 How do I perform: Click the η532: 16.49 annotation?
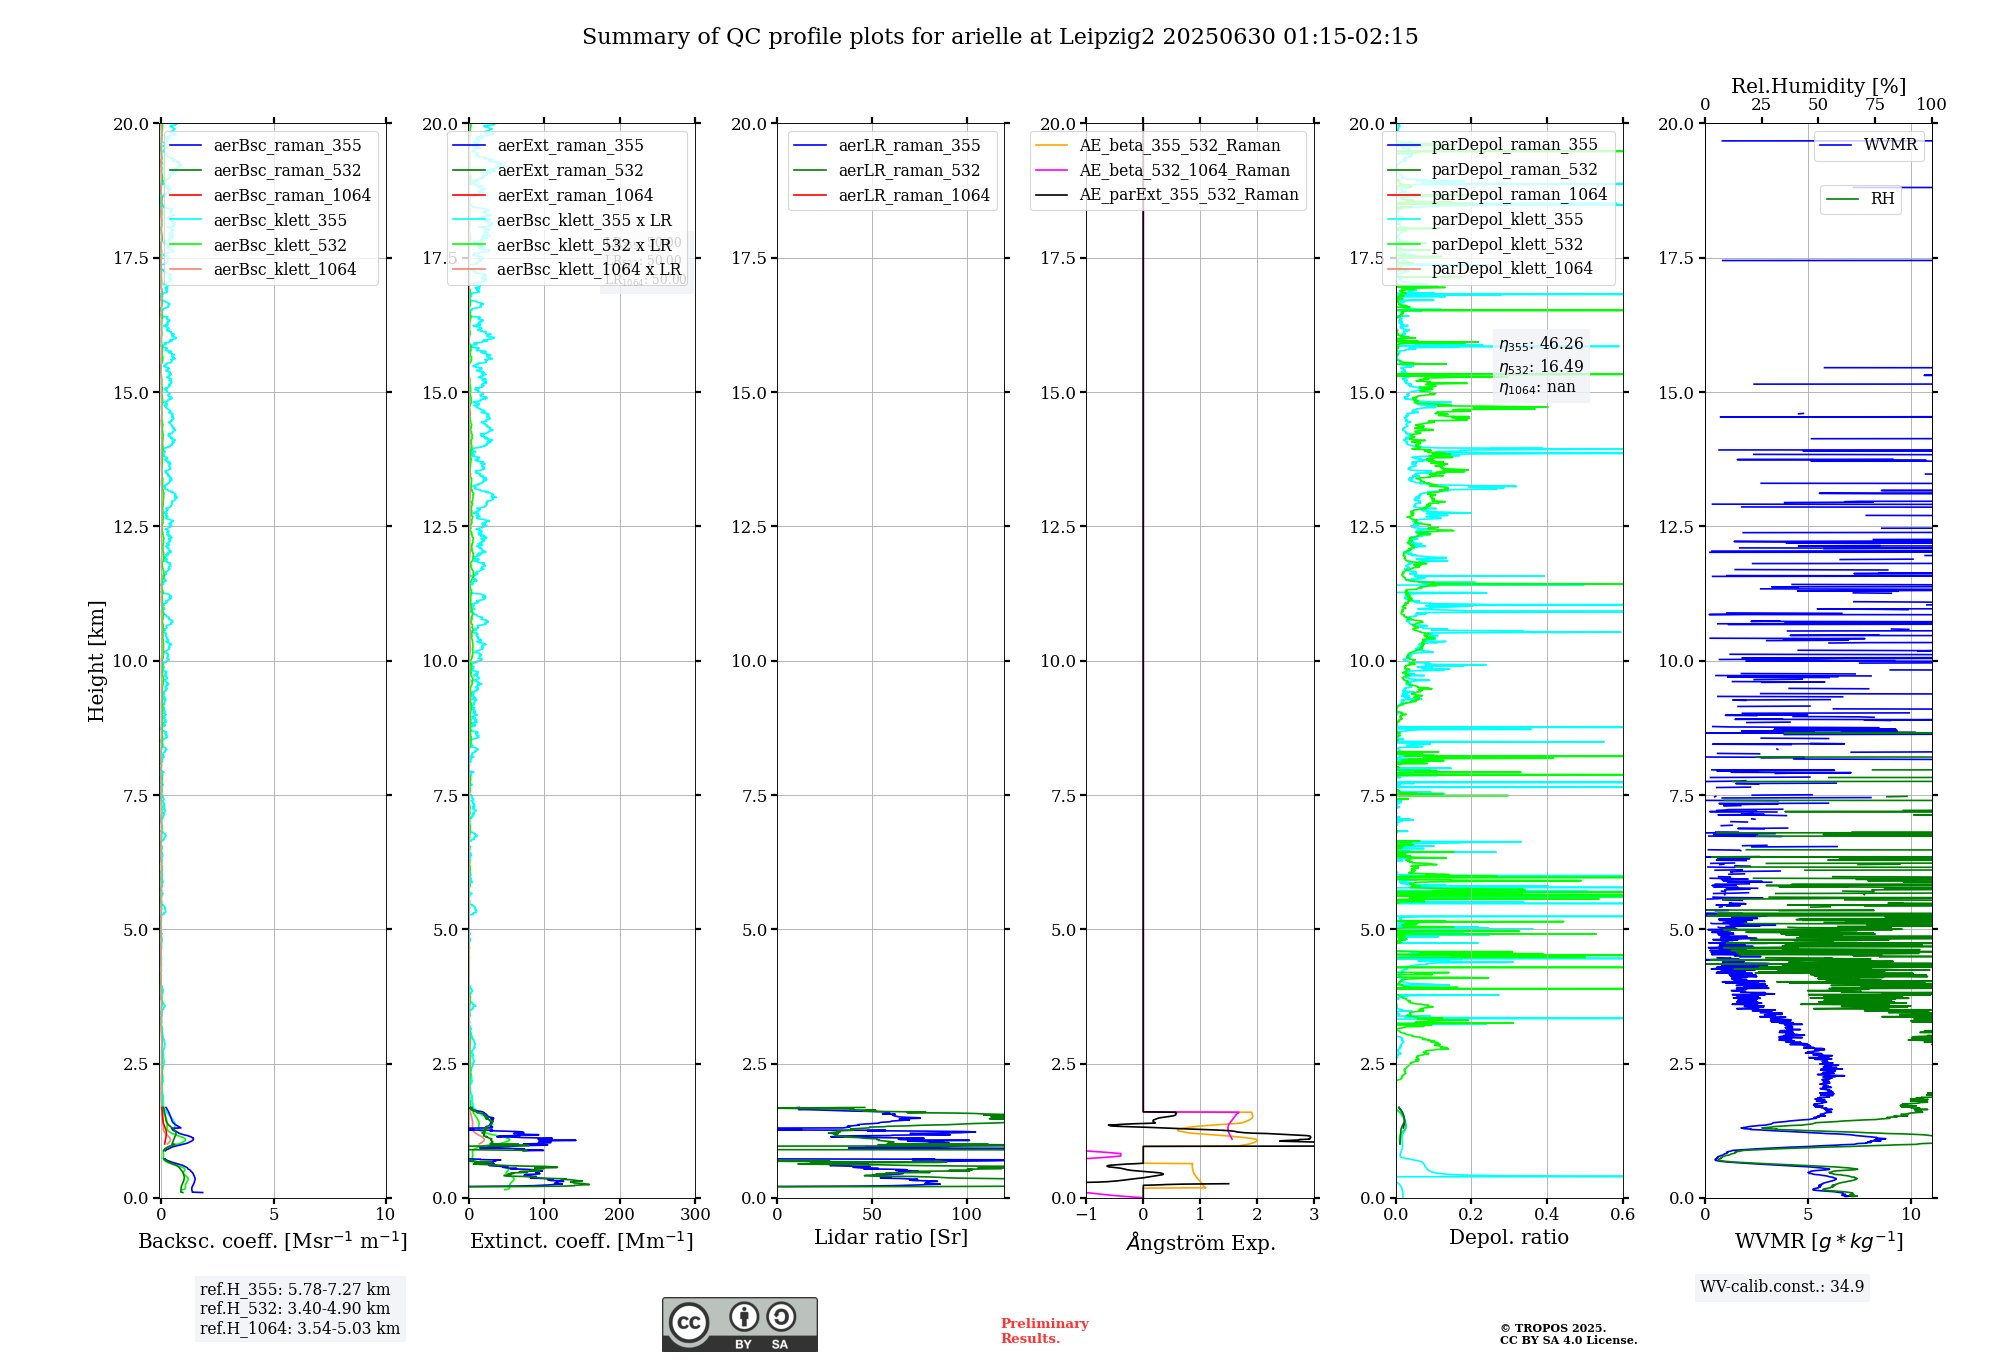point(1541,367)
